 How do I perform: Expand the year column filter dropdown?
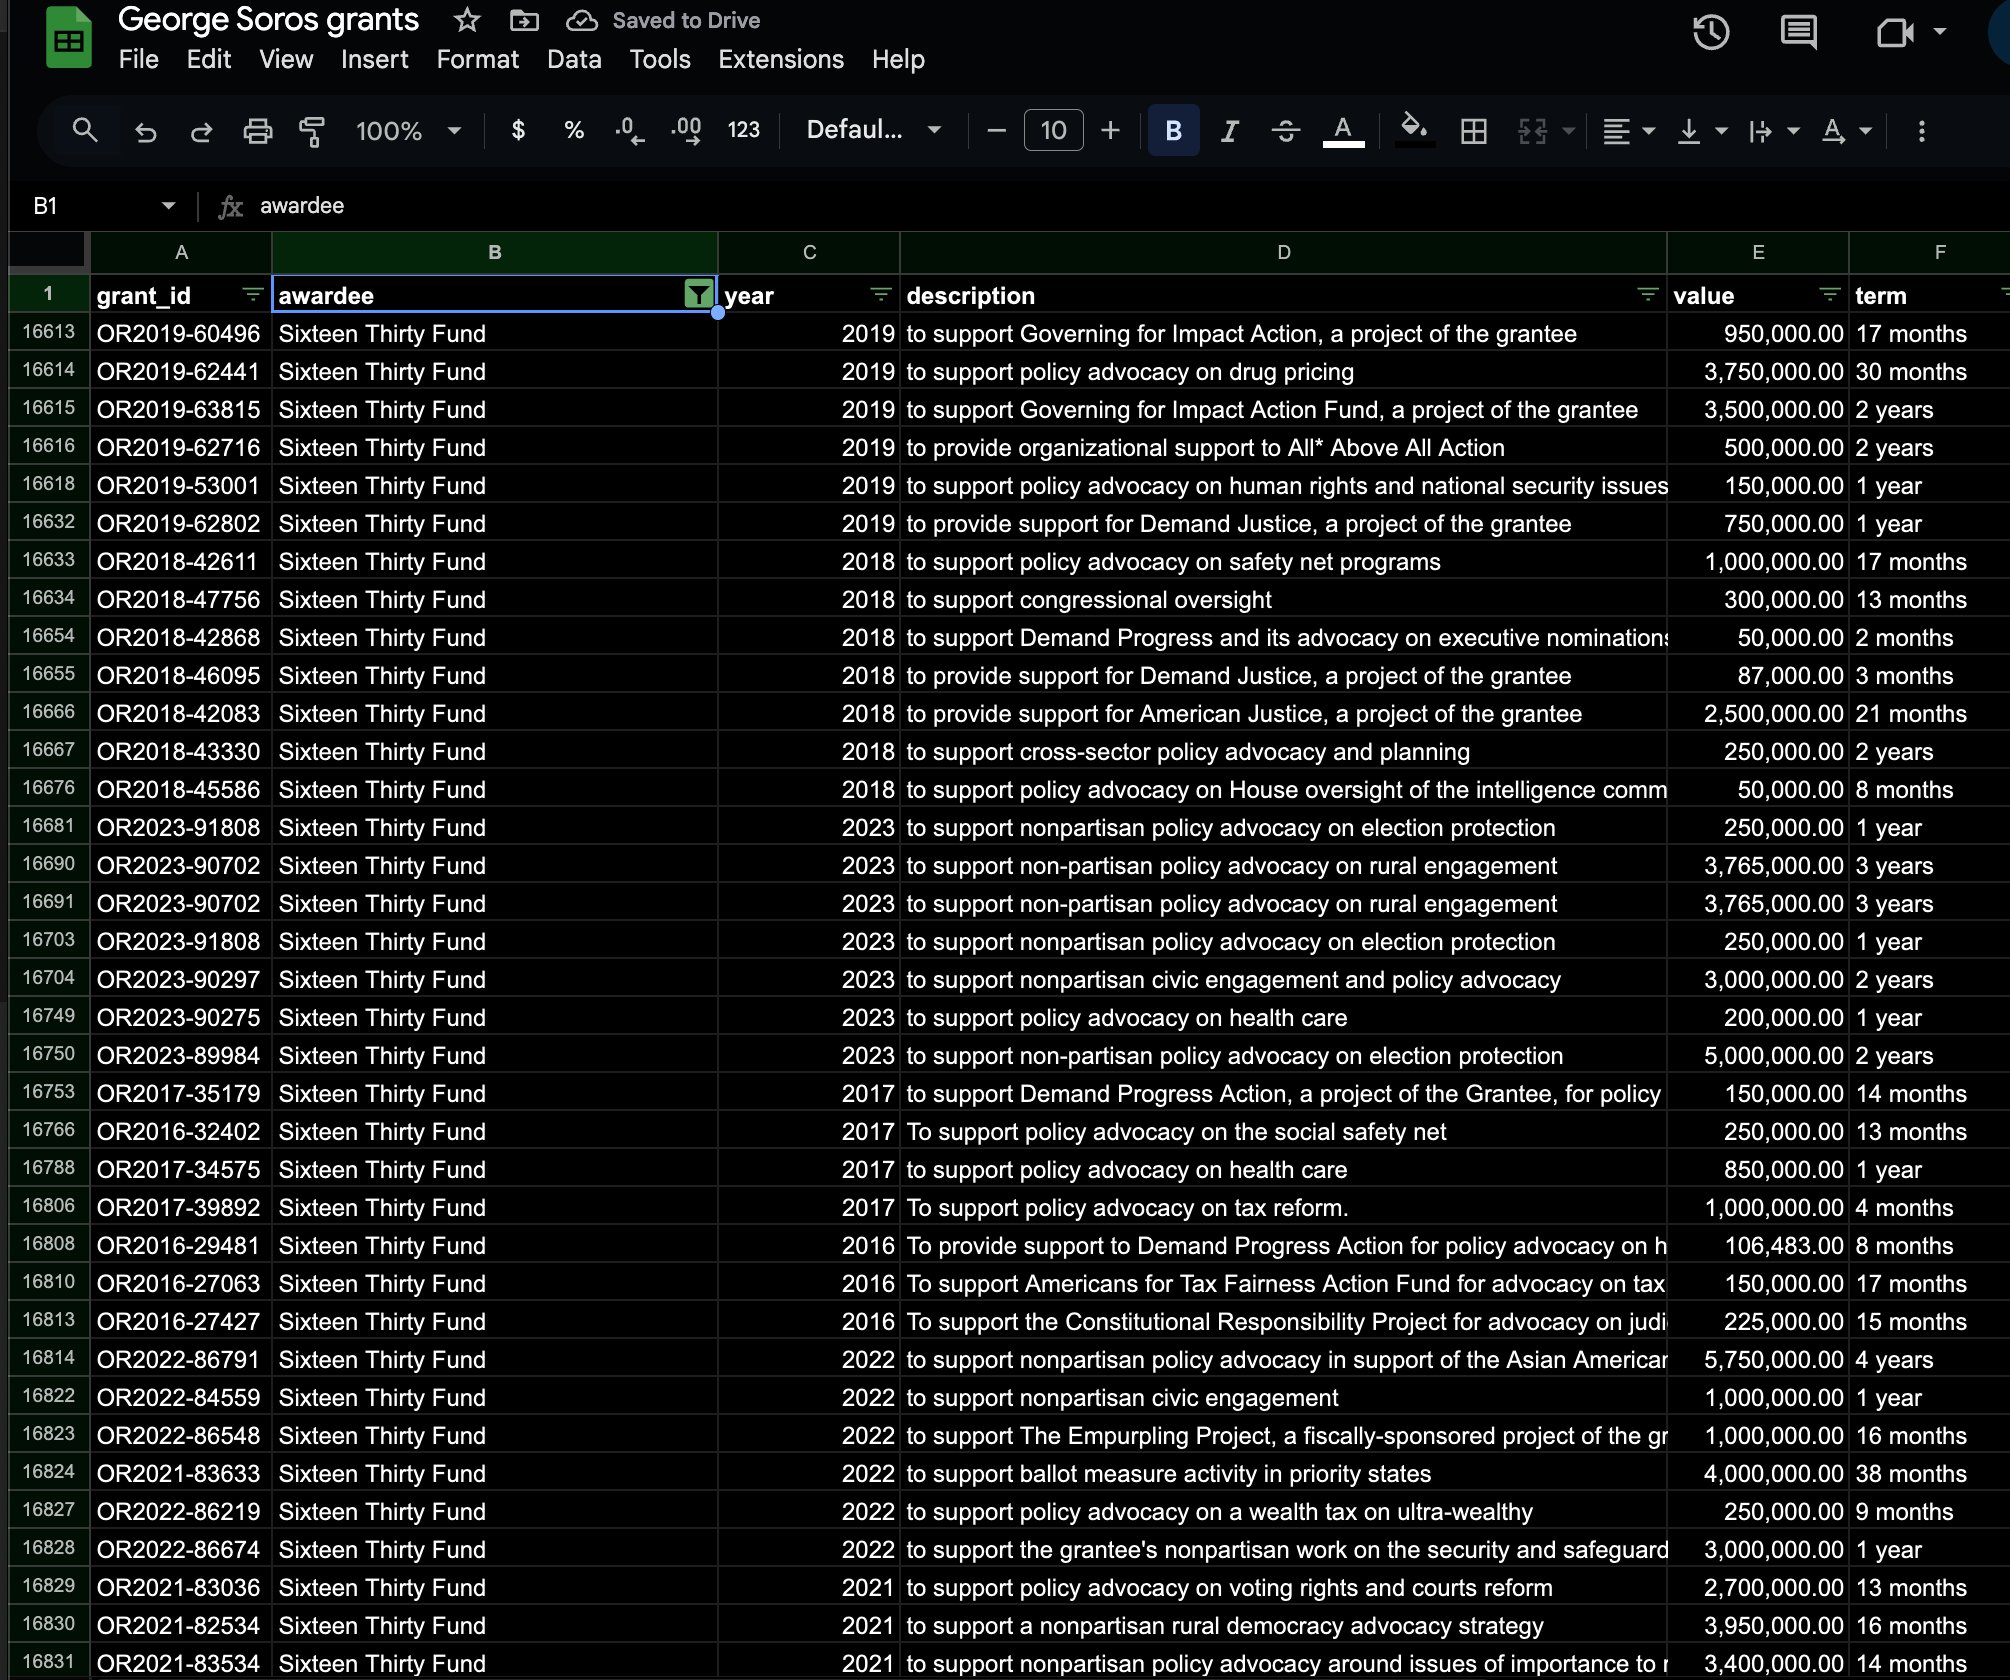point(880,294)
